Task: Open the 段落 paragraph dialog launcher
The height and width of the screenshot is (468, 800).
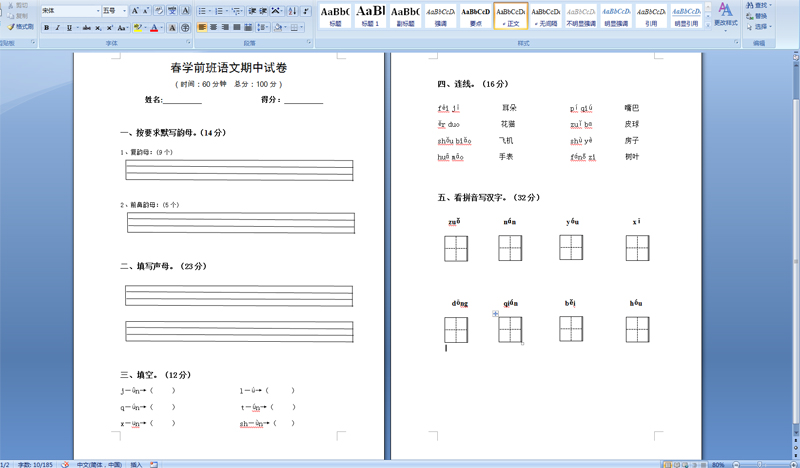Action: (309, 42)
